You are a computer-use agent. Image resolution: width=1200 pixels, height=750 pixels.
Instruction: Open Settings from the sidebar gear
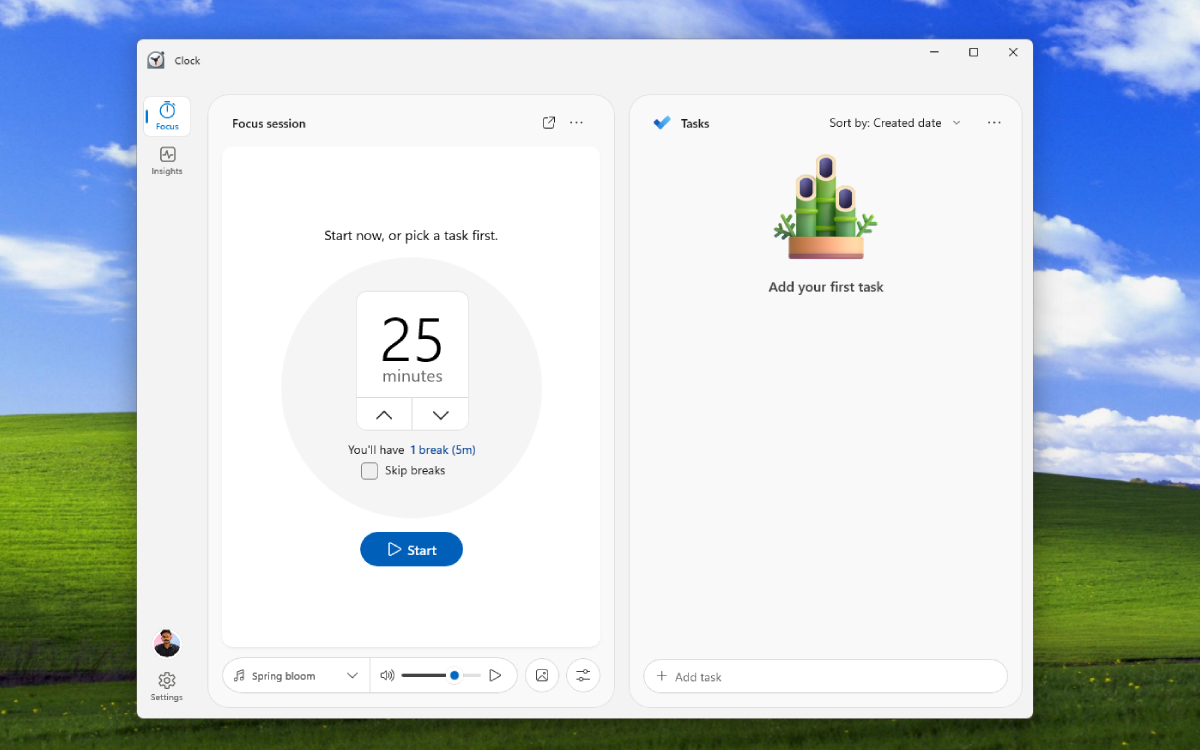coord(166,680)
